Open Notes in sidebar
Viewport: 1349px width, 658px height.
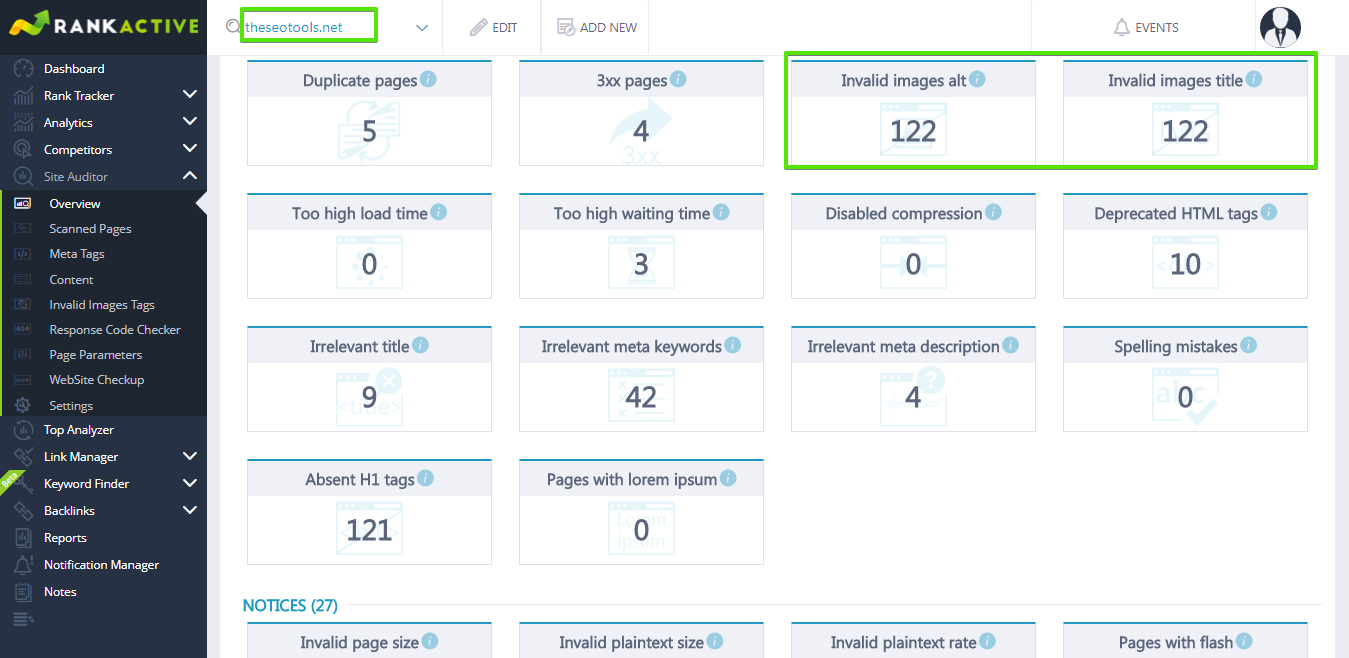60,592
